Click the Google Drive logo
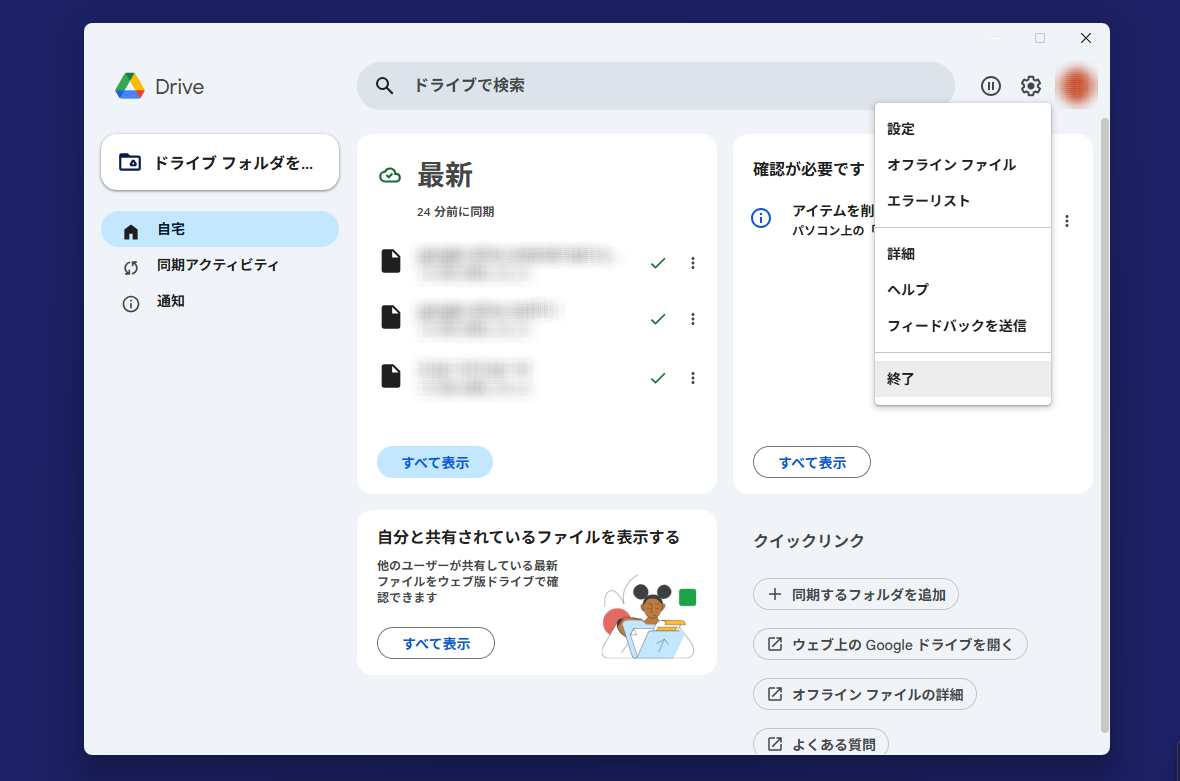 pos(130,86)
